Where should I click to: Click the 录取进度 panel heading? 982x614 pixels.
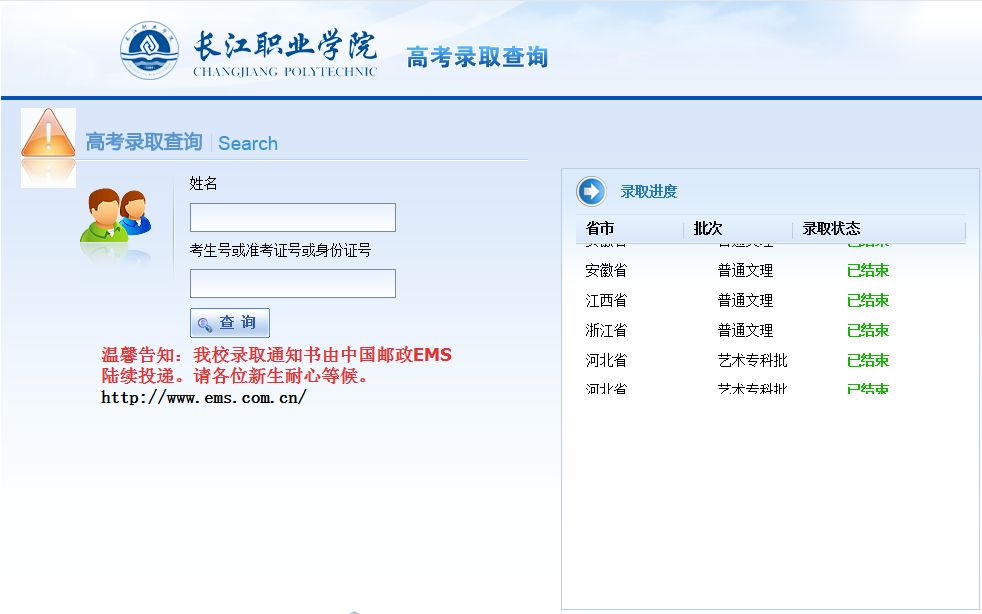click(649, 192)
